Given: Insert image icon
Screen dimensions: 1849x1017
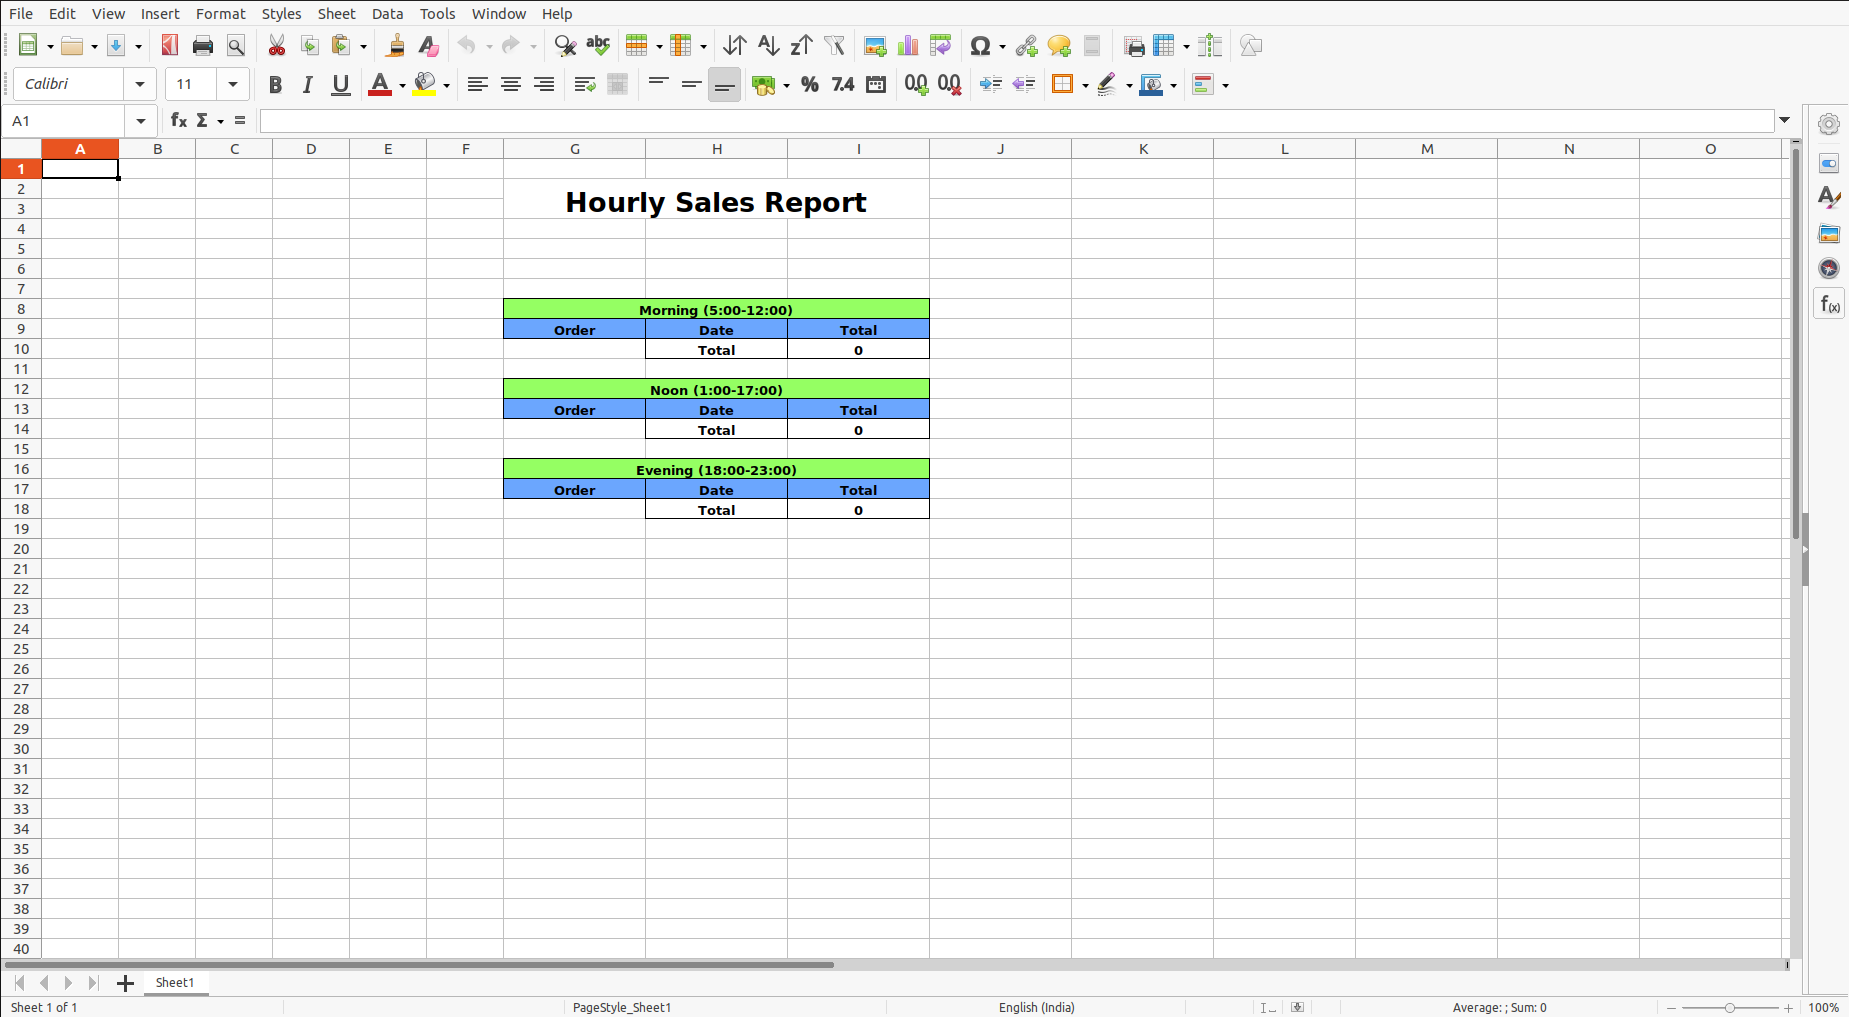Looking at the screenshot, I should click(875, 45).
